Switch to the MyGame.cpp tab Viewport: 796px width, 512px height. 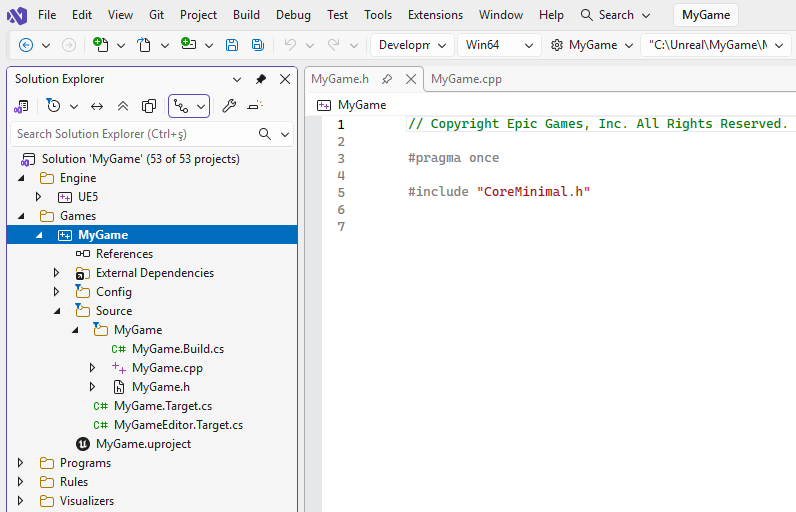coord(466,79)
